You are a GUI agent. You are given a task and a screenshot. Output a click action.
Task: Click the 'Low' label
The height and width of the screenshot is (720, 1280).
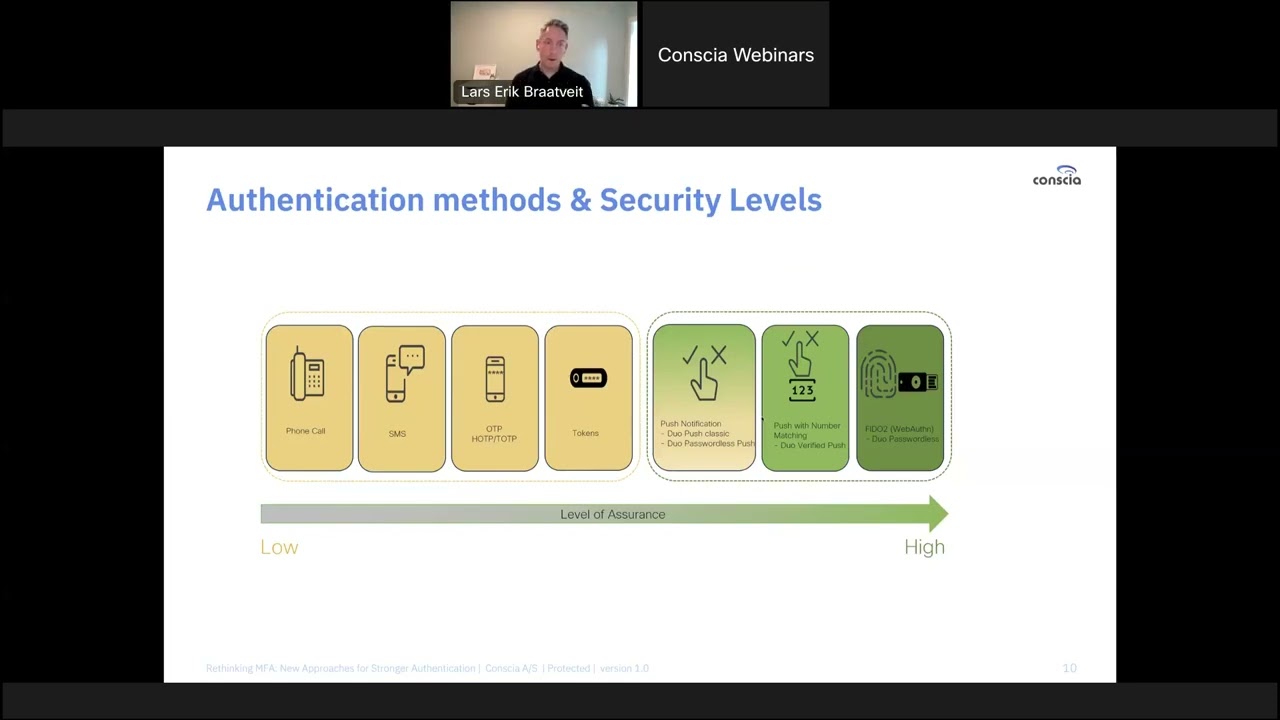tap(279, 547)
